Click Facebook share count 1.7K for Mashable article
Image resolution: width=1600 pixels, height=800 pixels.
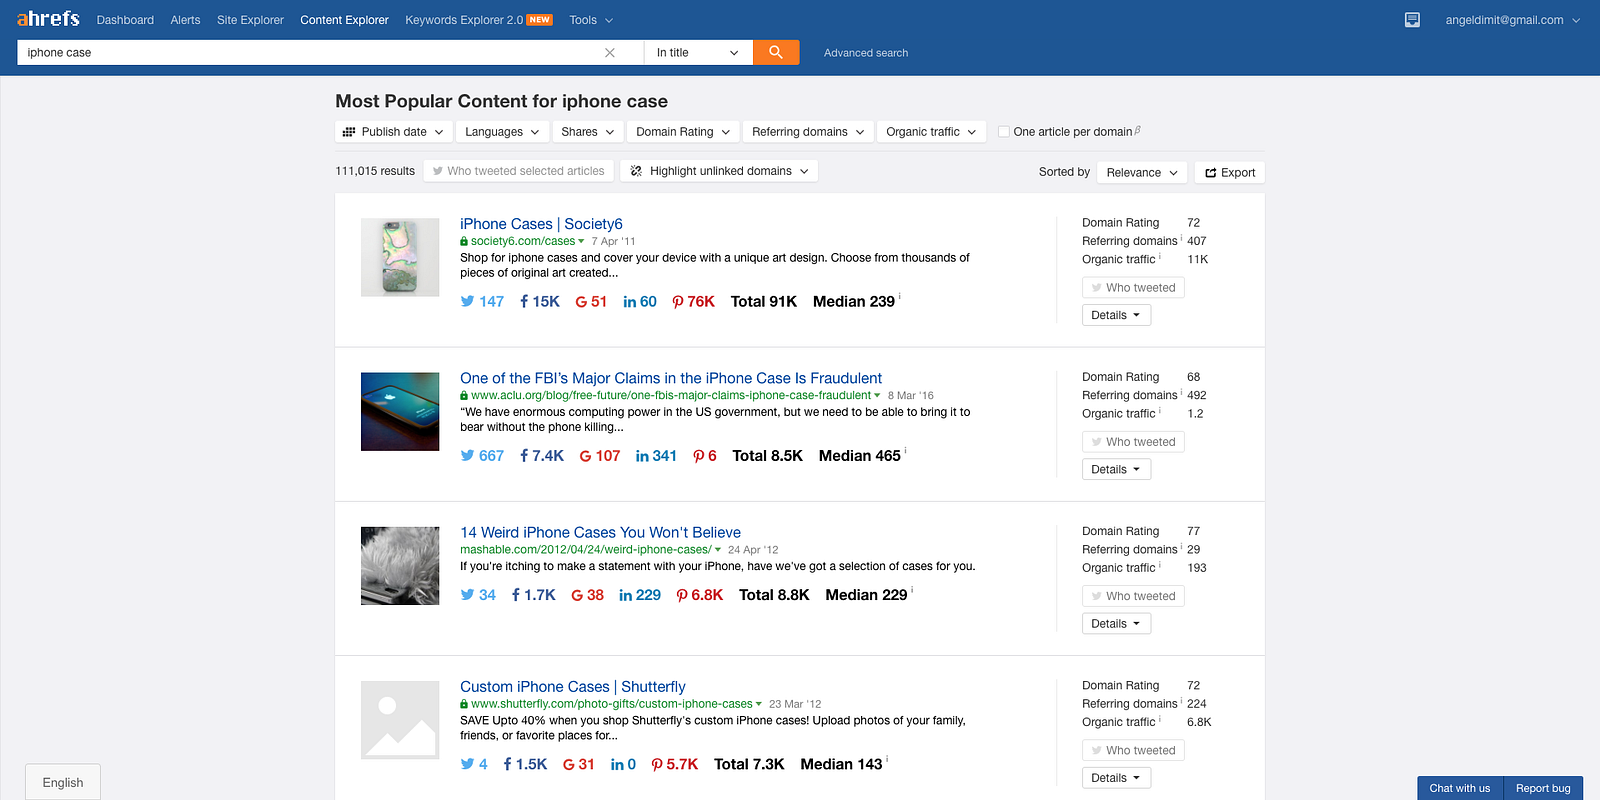click(534, 594)
